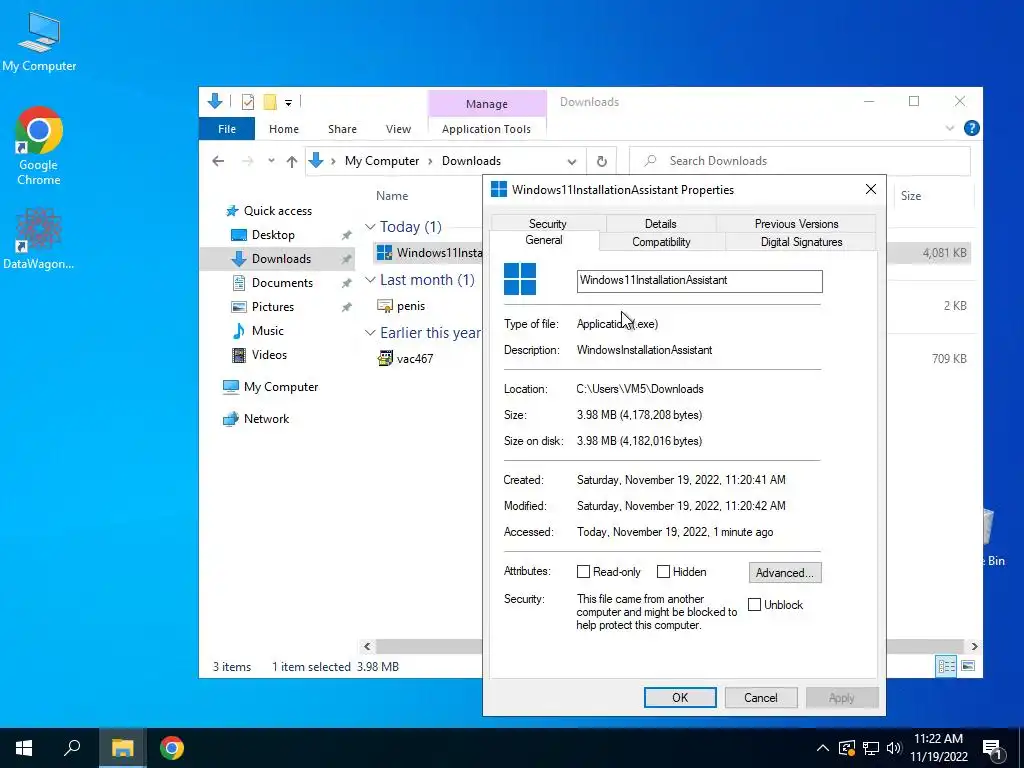Viewport: 1024px width, 768px height.
Task: Open the Home ribbon tab
Action: 283,129
